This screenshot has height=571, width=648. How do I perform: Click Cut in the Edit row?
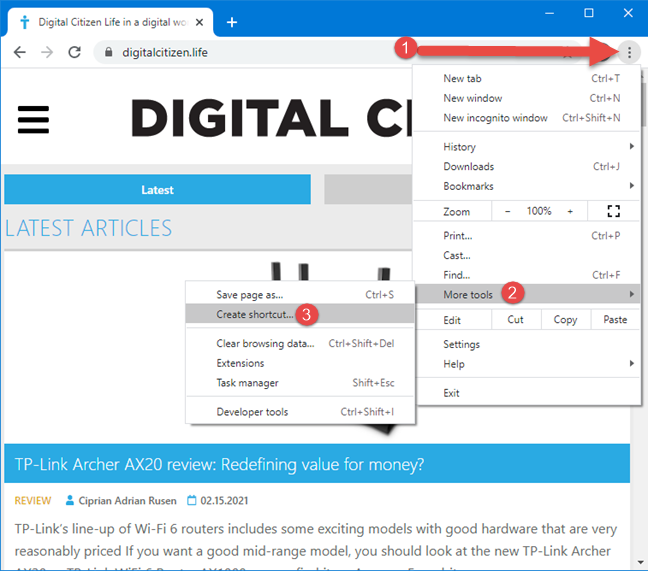click(515, 320)
